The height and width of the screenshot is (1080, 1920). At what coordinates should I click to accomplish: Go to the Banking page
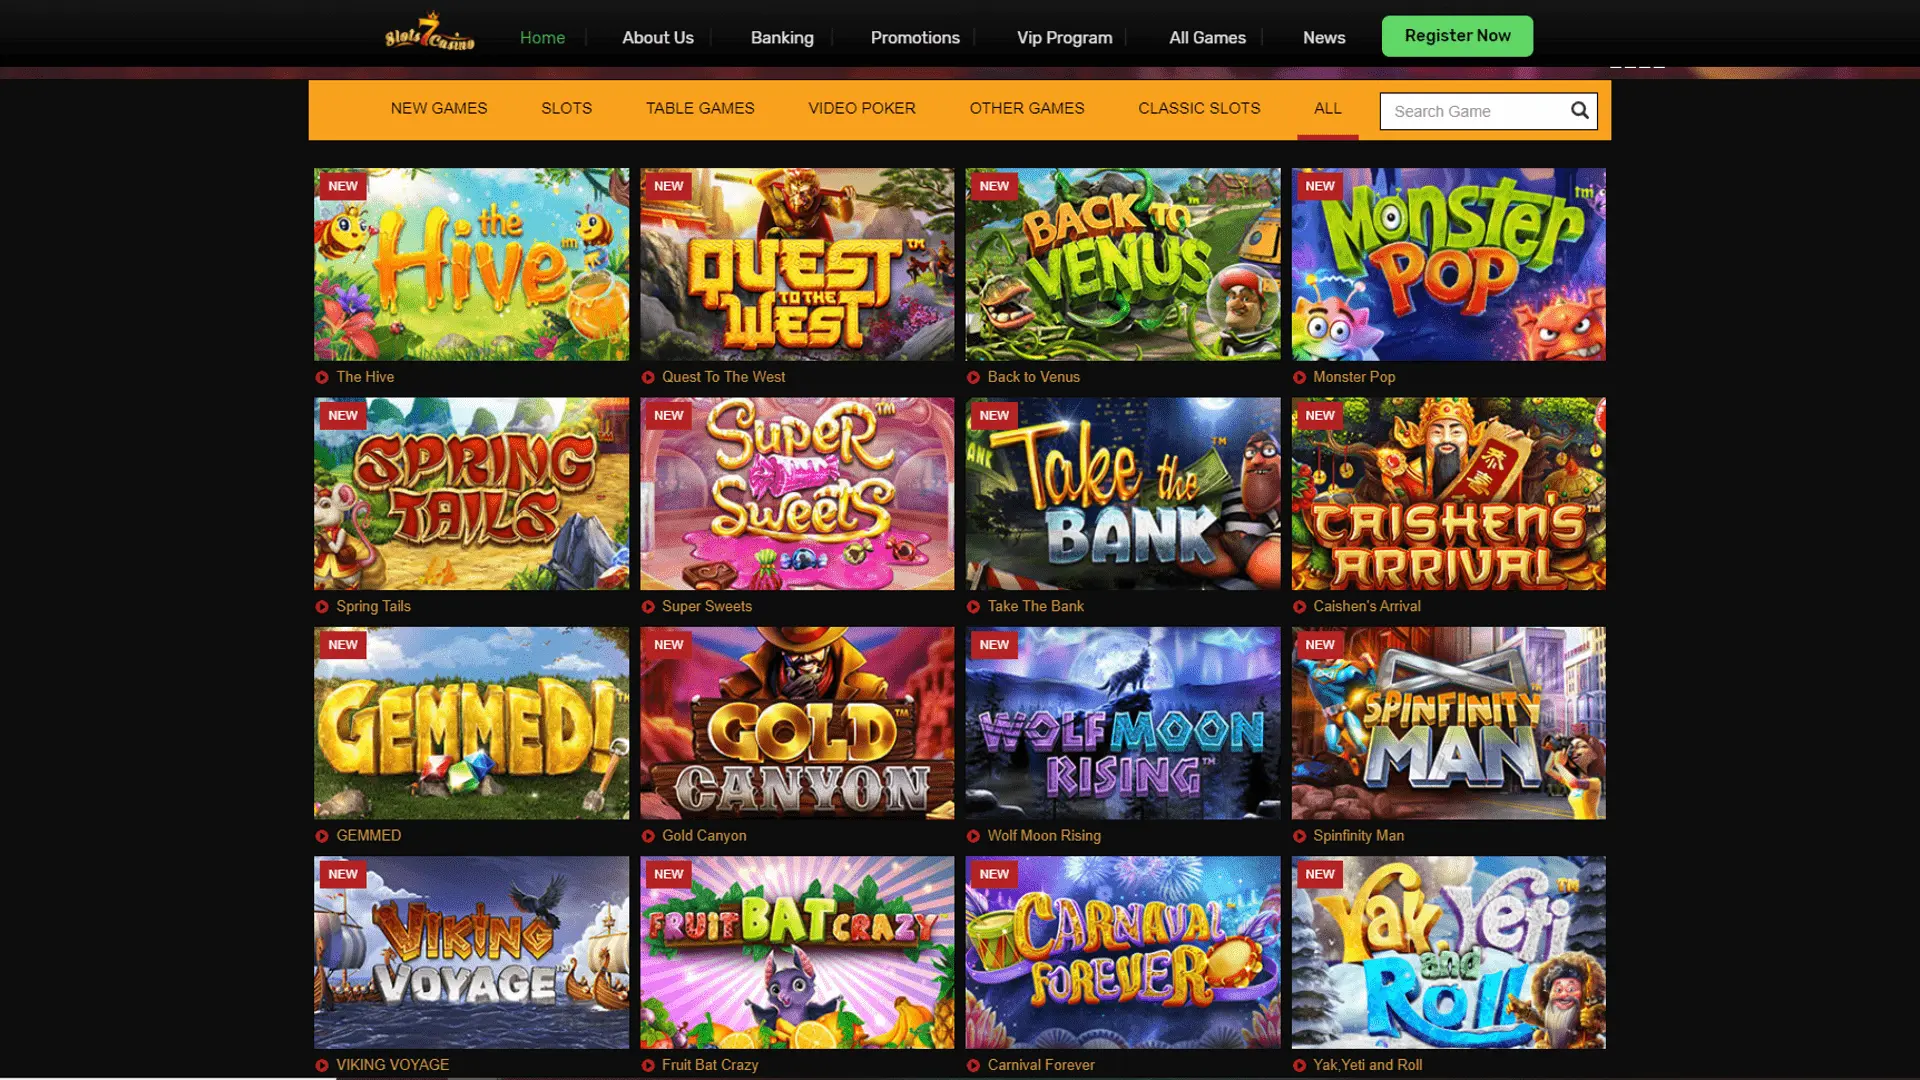coord(782,37)
